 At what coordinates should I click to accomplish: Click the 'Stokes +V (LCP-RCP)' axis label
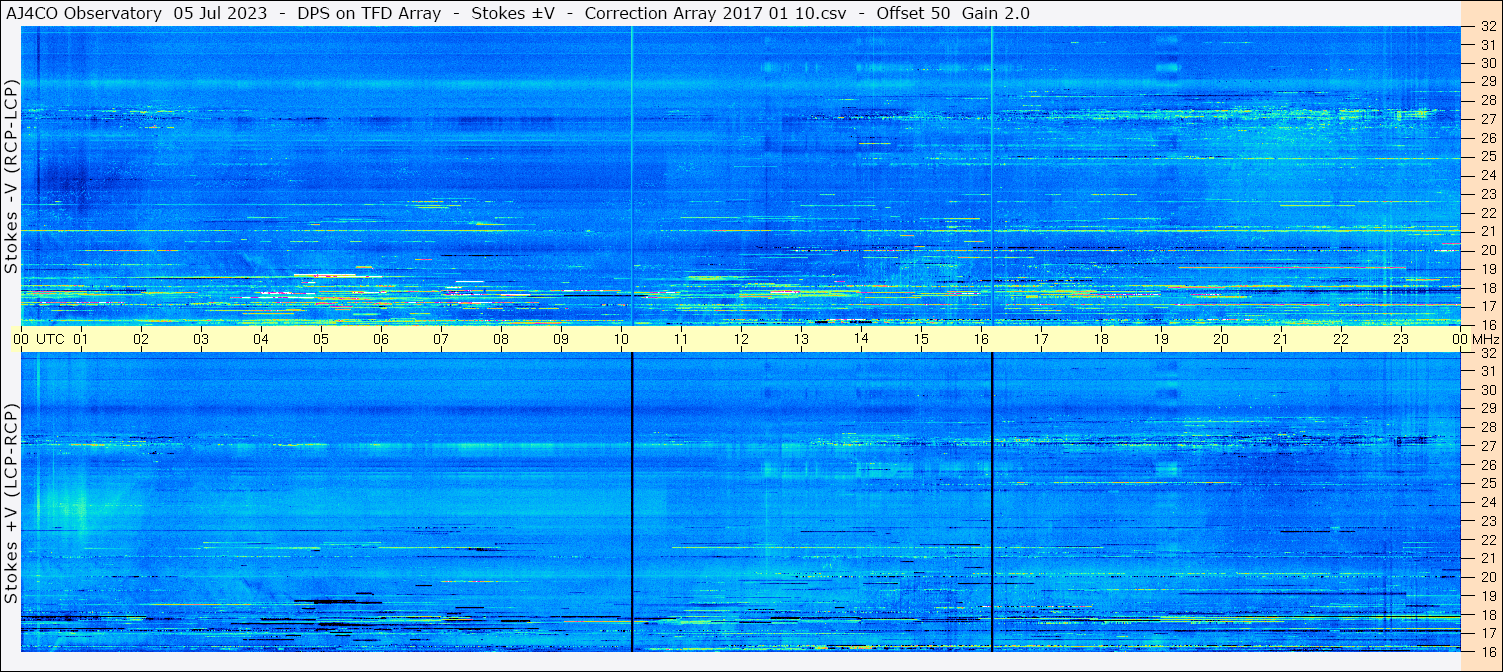11,505
